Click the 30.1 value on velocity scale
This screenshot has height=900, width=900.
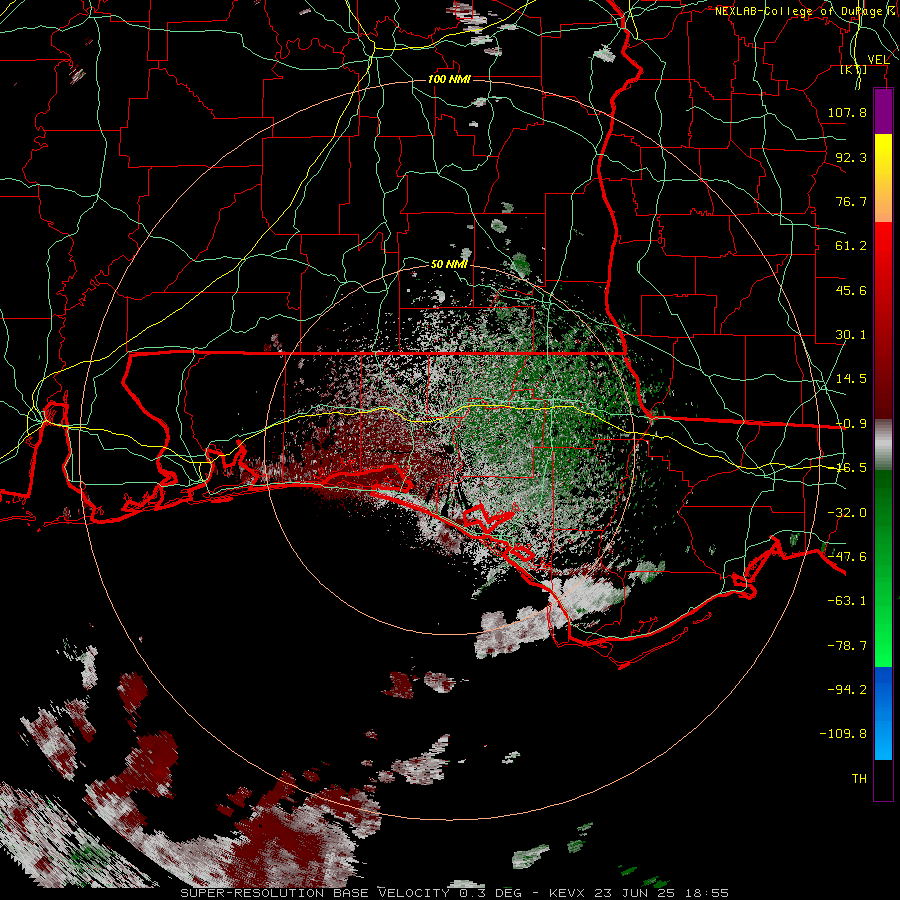click(851, 335)
